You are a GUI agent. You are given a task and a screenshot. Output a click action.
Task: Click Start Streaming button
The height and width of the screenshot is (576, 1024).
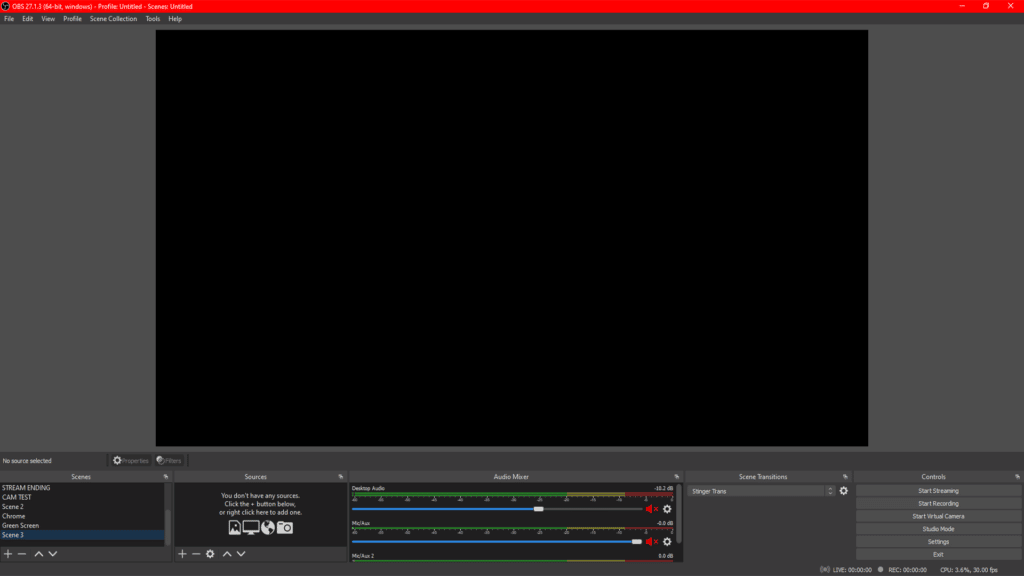point(938,491)
